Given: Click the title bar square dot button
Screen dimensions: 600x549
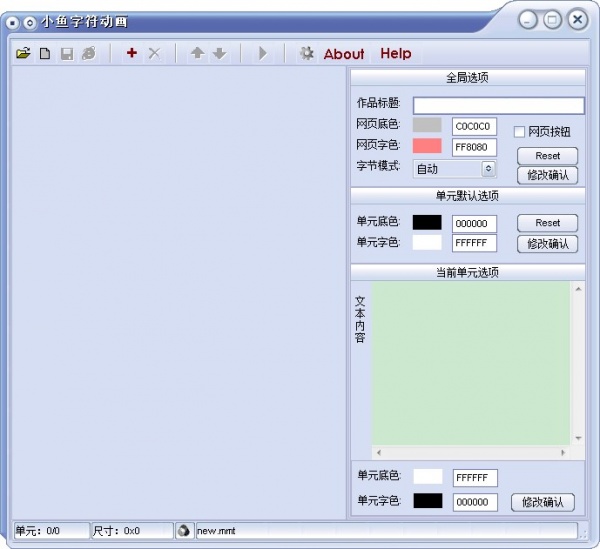Looking at the screenshot, I should point(12,23).
